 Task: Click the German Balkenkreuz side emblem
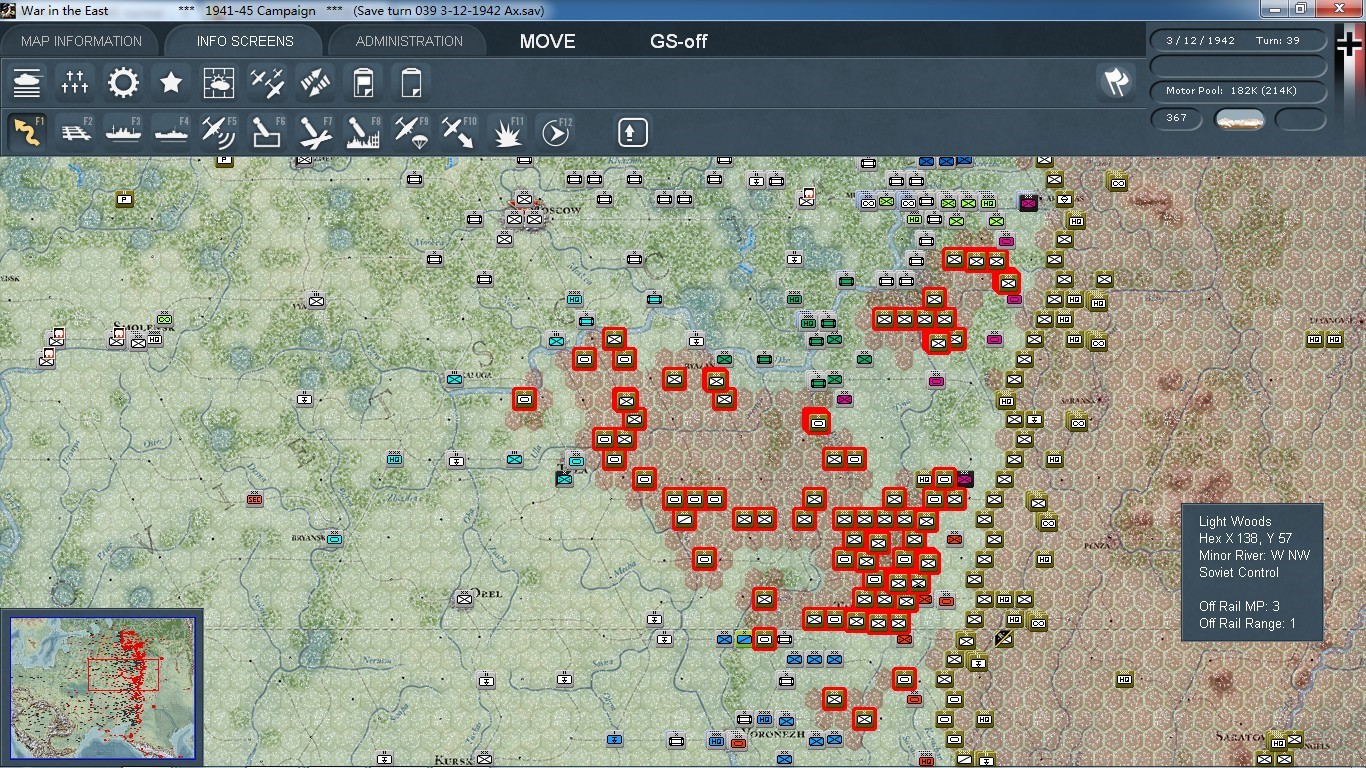pyautogui.click(x=1348, y=45)
